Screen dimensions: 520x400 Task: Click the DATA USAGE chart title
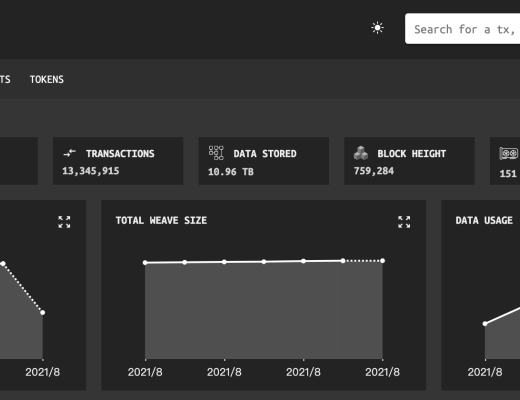click(484, 220)
